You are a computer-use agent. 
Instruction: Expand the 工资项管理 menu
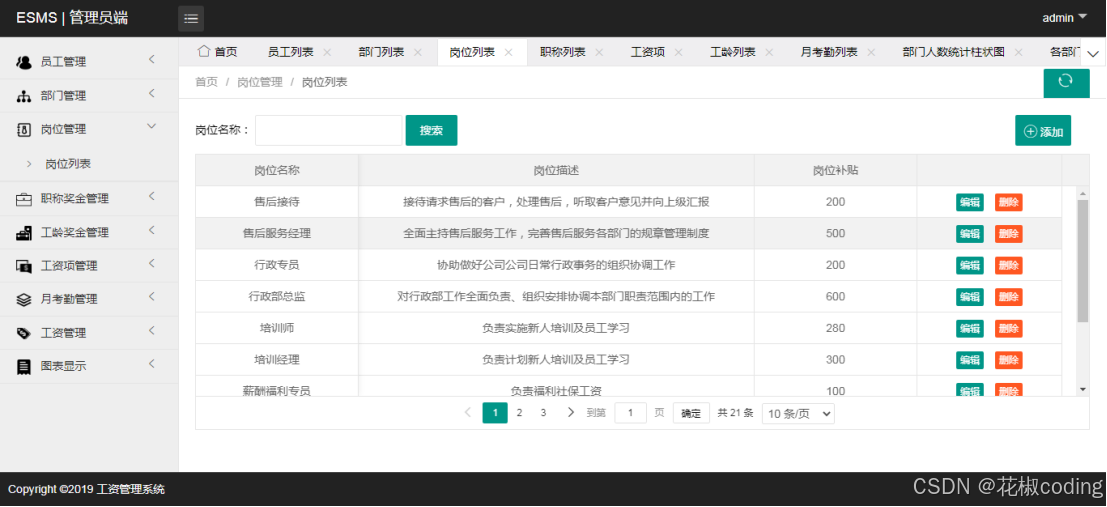(152, 264)
